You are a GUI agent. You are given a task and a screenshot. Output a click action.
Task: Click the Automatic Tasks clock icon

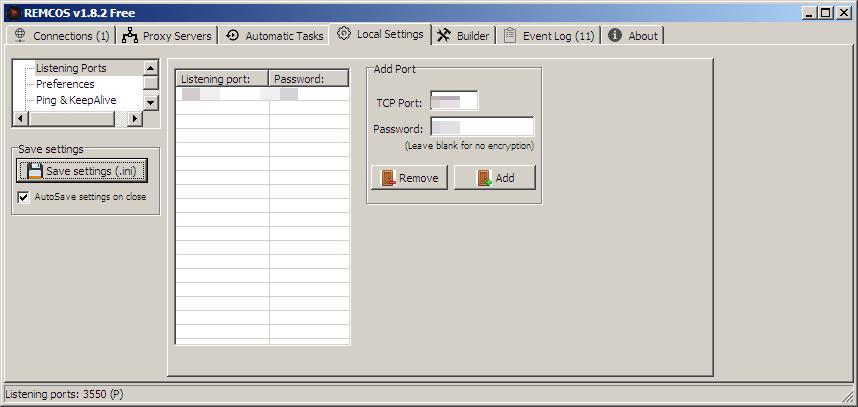233,35
